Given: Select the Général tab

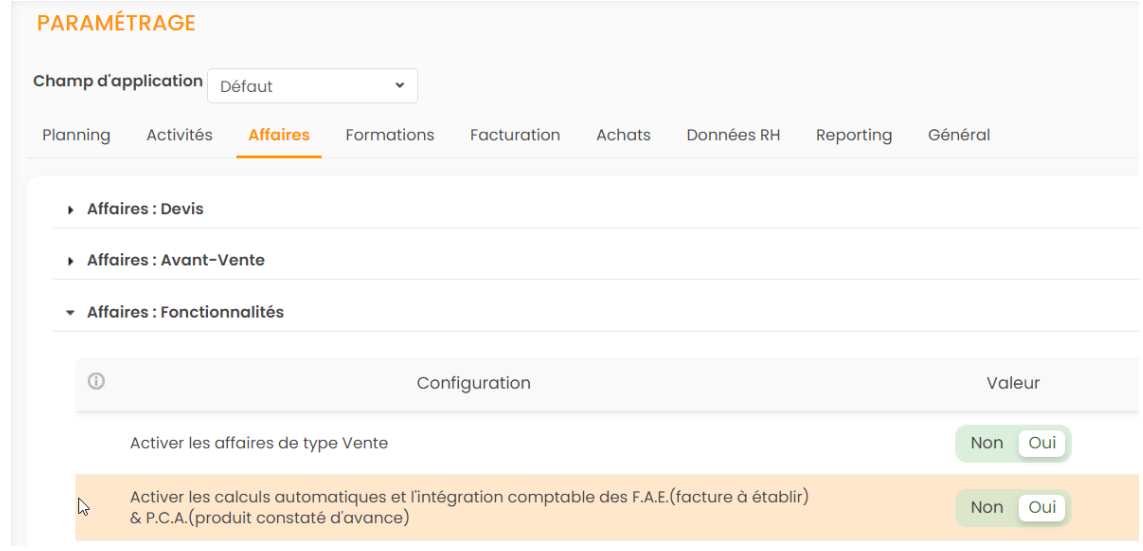Looking at the screenshot, I should point(959,135).
